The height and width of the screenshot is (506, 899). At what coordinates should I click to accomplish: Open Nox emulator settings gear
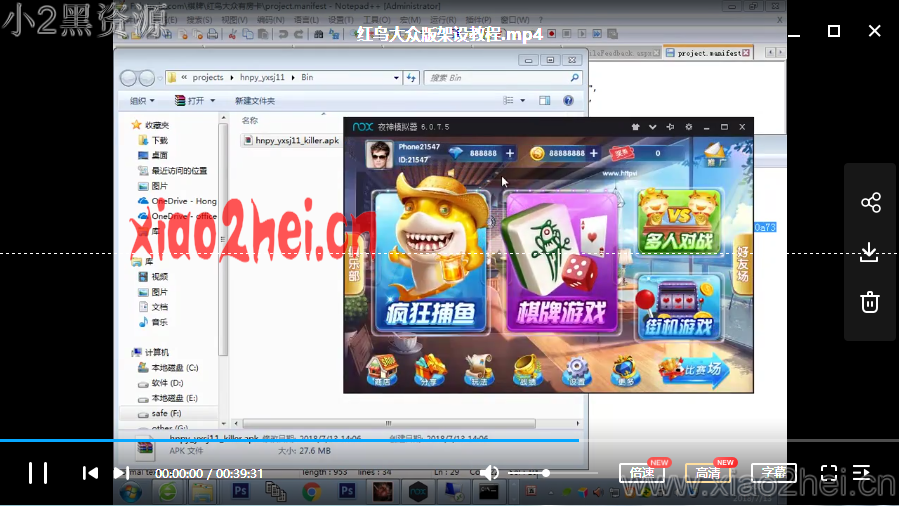point(689,127)
